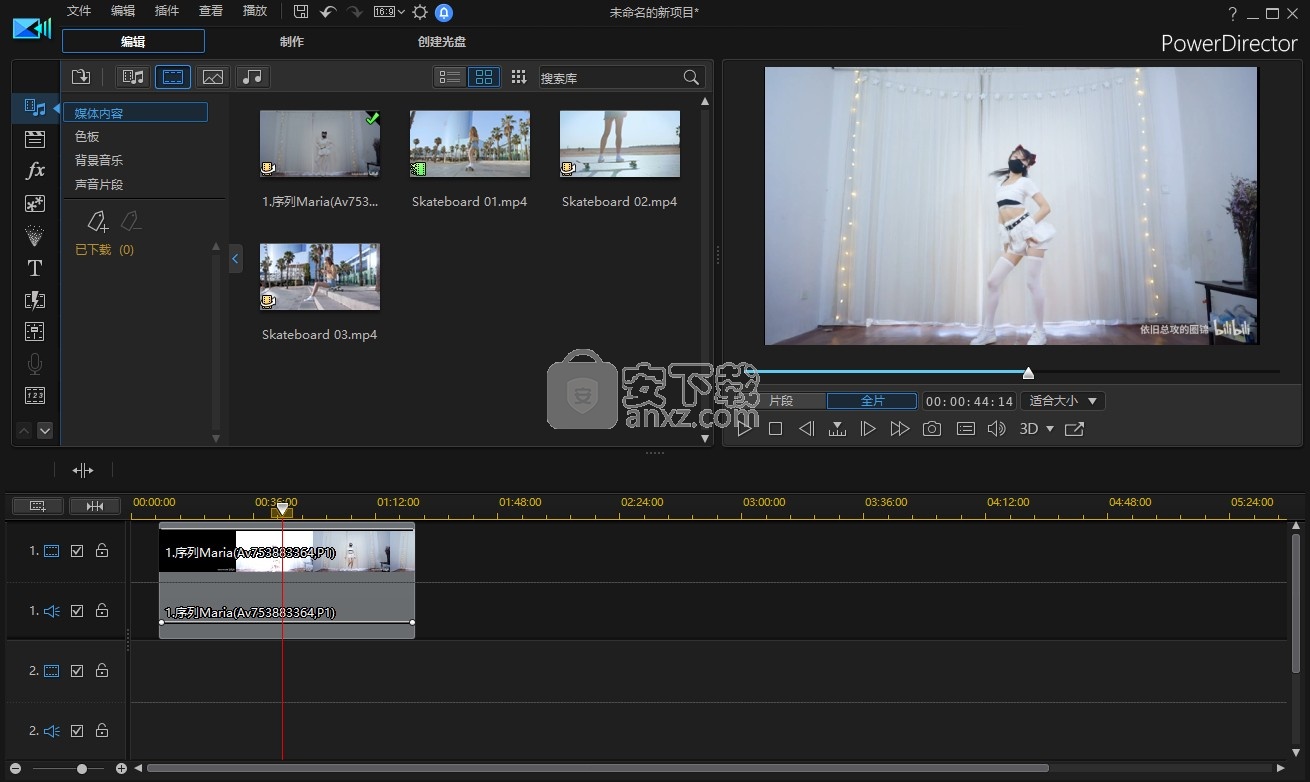Lock video track 2
Image resolution: width=1310 pixels, height=782 pixels.
102,670
